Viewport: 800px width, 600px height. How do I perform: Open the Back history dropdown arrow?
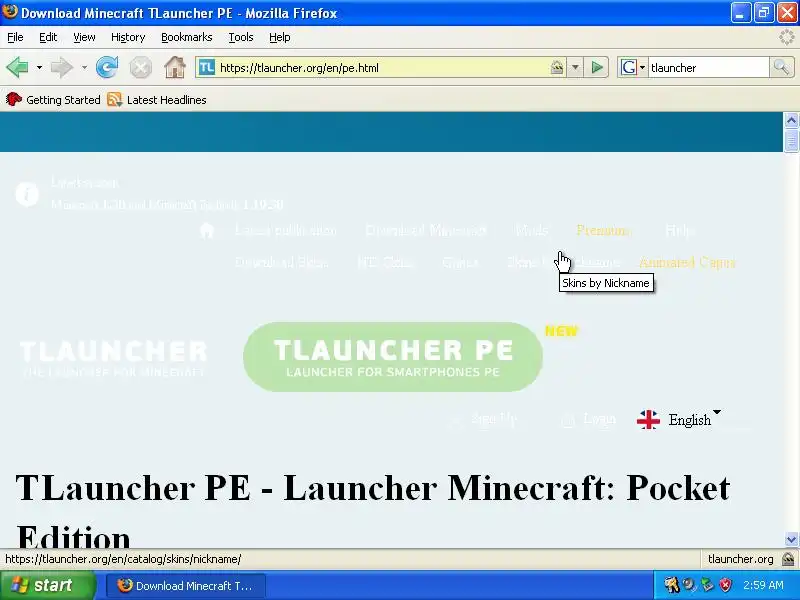39,67
